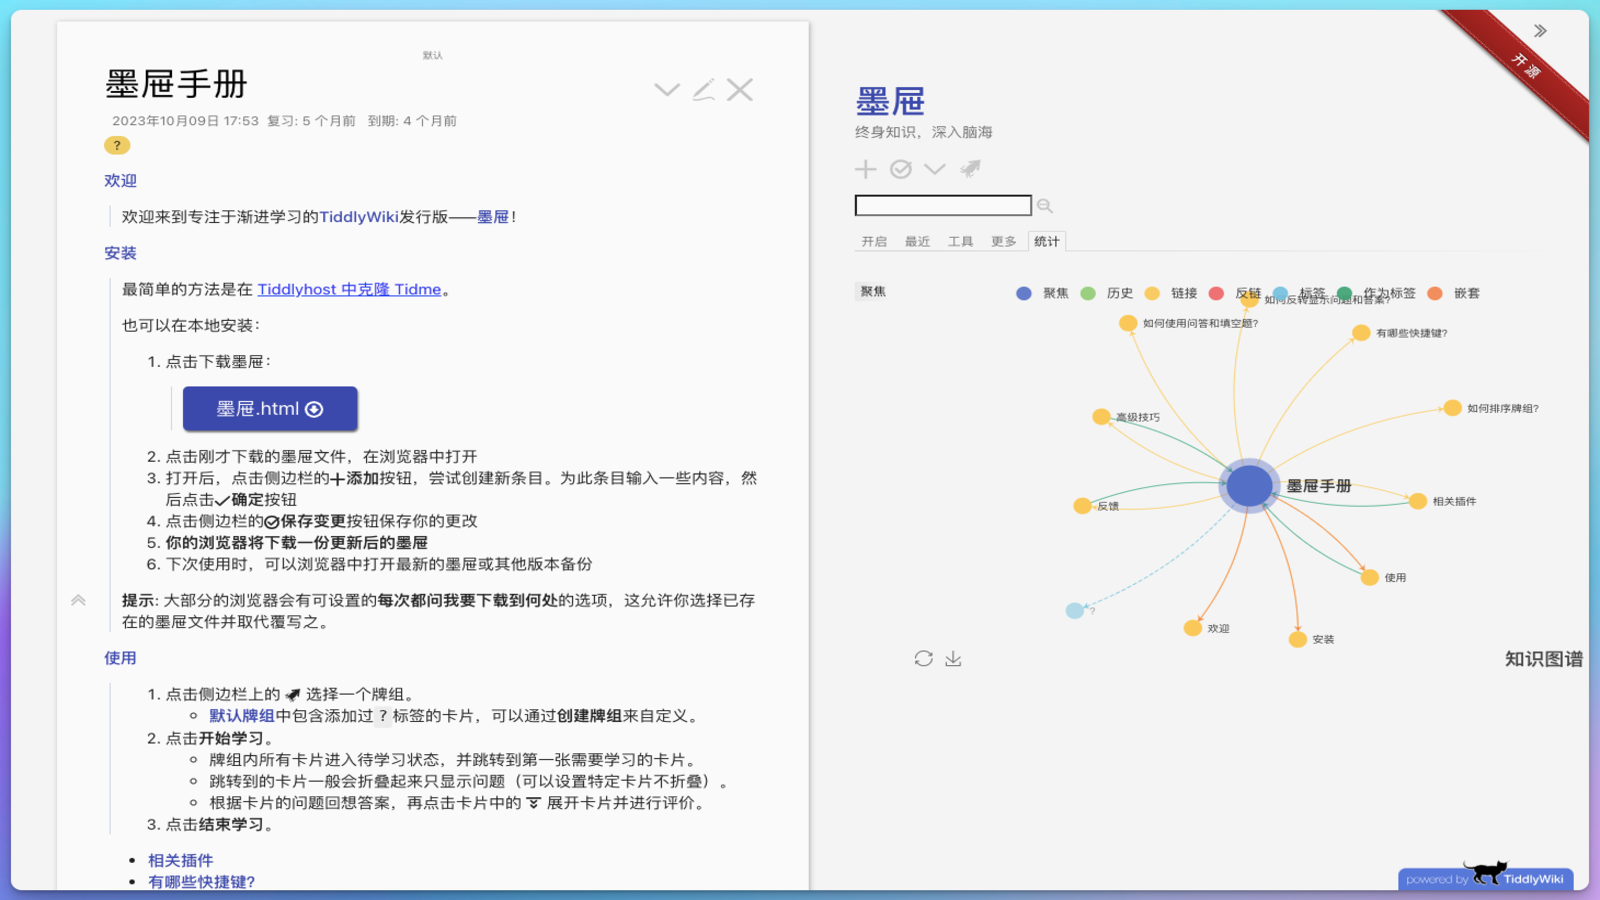Click the plus icon to add a tiddler
The image size is (1600, 900).
866,169
